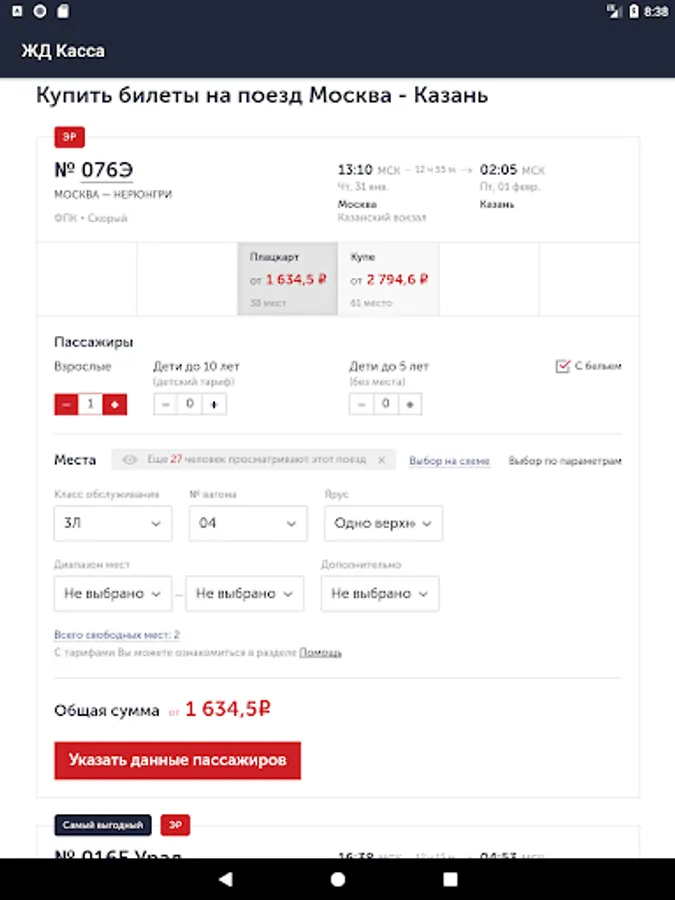Image resolution: width=675 pixels, height=900 pixels.
Task: Open the 'Выбор на схеме' link
Action: [449, 461]
